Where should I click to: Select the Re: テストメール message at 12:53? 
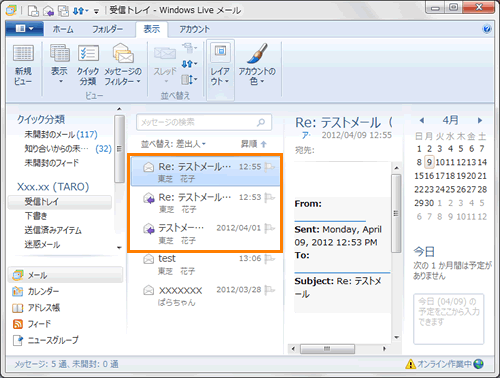tap(205, 202)
